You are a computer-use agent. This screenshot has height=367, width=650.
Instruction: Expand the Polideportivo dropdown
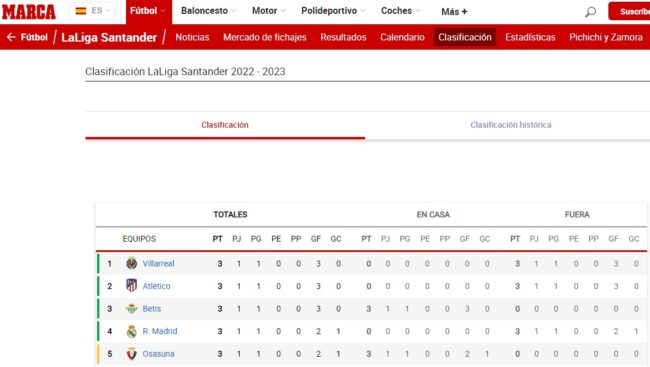coord(333,11)
